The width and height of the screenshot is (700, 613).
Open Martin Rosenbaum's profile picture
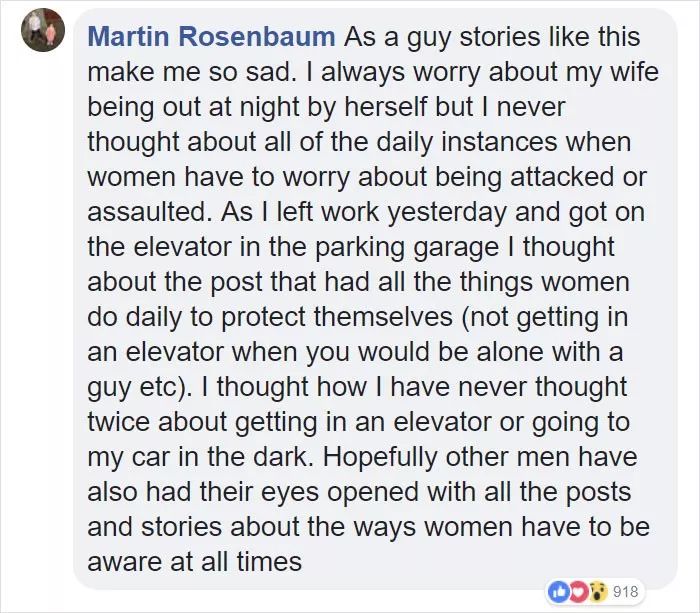click(43, 30)
